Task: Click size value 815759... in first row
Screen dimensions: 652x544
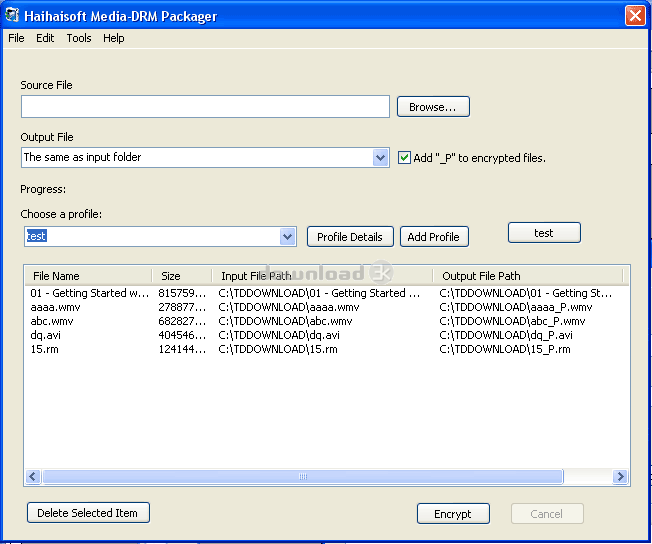Action: [182, 293]
